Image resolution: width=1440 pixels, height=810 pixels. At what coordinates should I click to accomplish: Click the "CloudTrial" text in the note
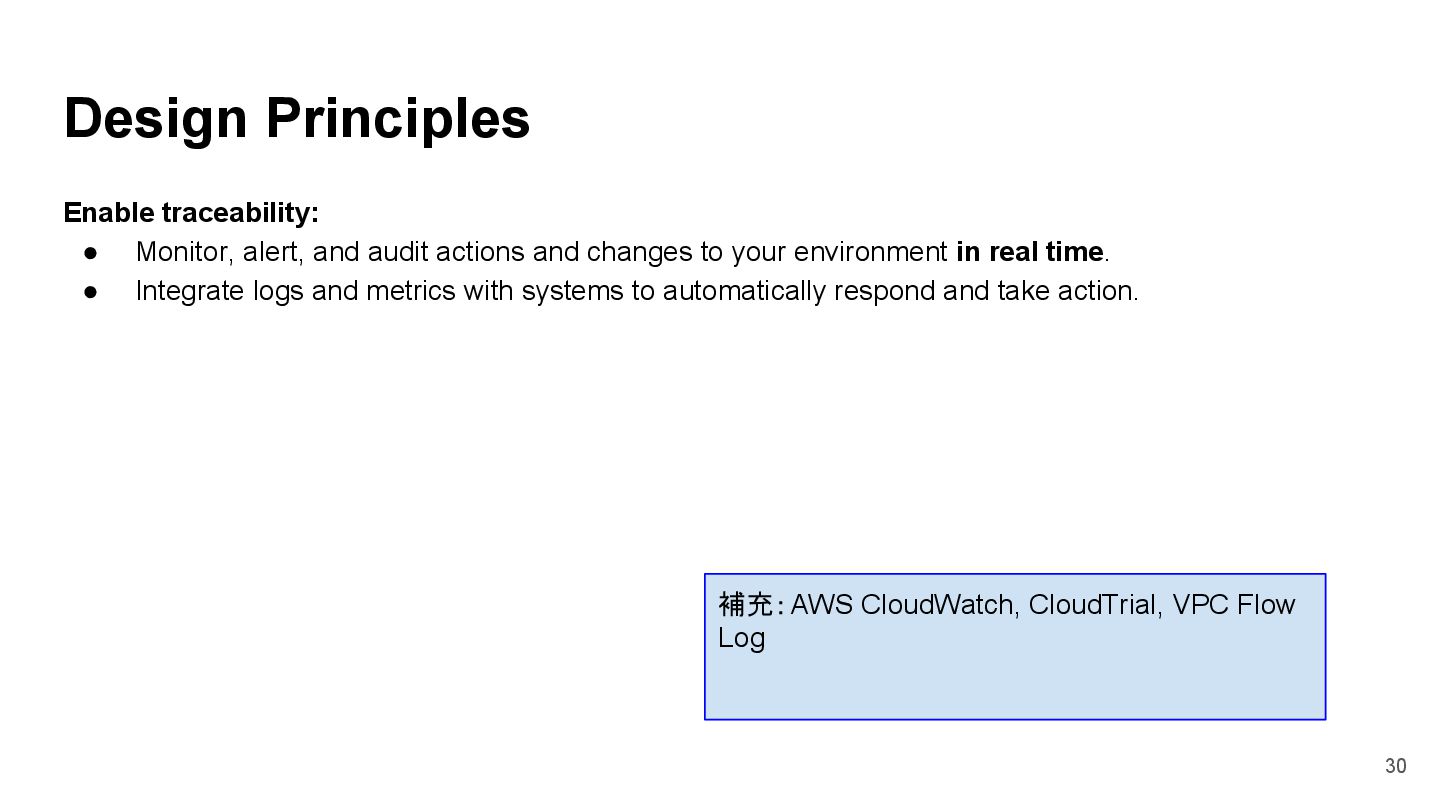[x=1092, y=605]
